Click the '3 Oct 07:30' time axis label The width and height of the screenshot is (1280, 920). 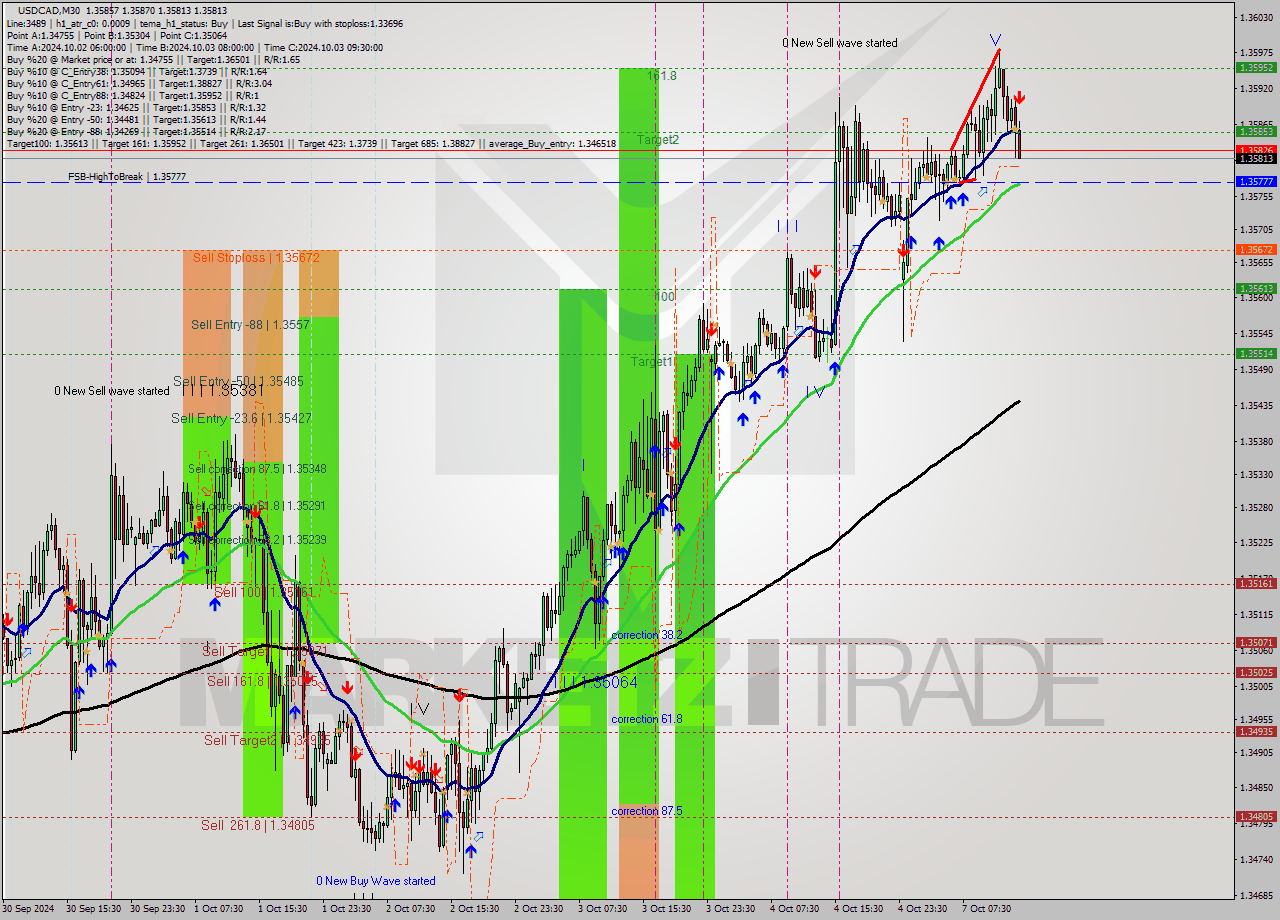click(603, 909)
